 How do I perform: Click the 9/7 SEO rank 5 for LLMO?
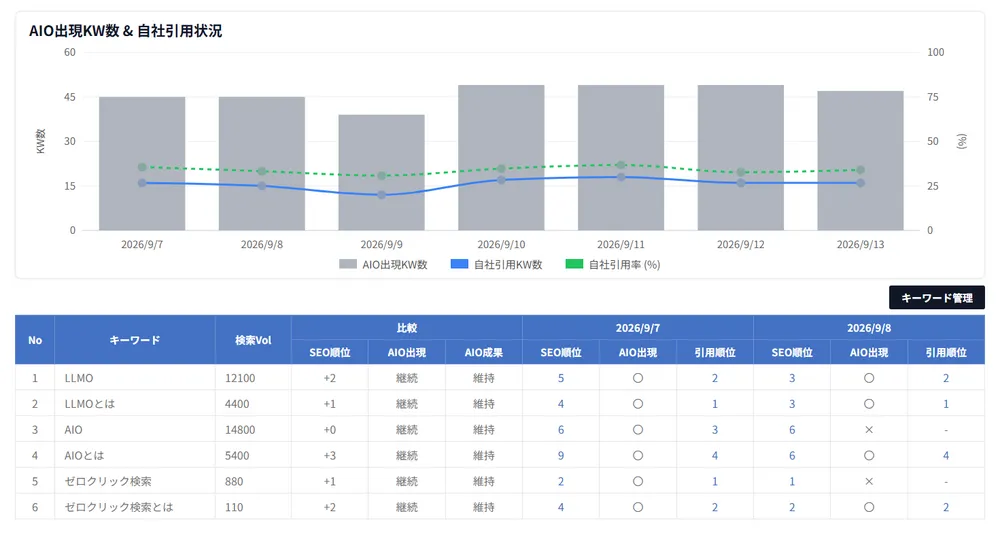coord(561,378)
